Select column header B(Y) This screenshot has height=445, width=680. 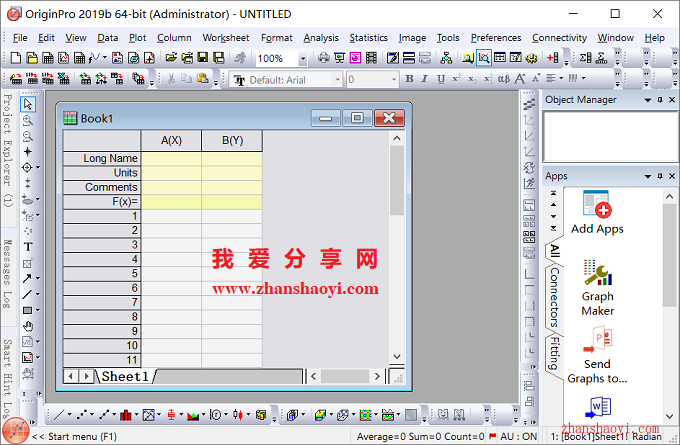point(232,141)
